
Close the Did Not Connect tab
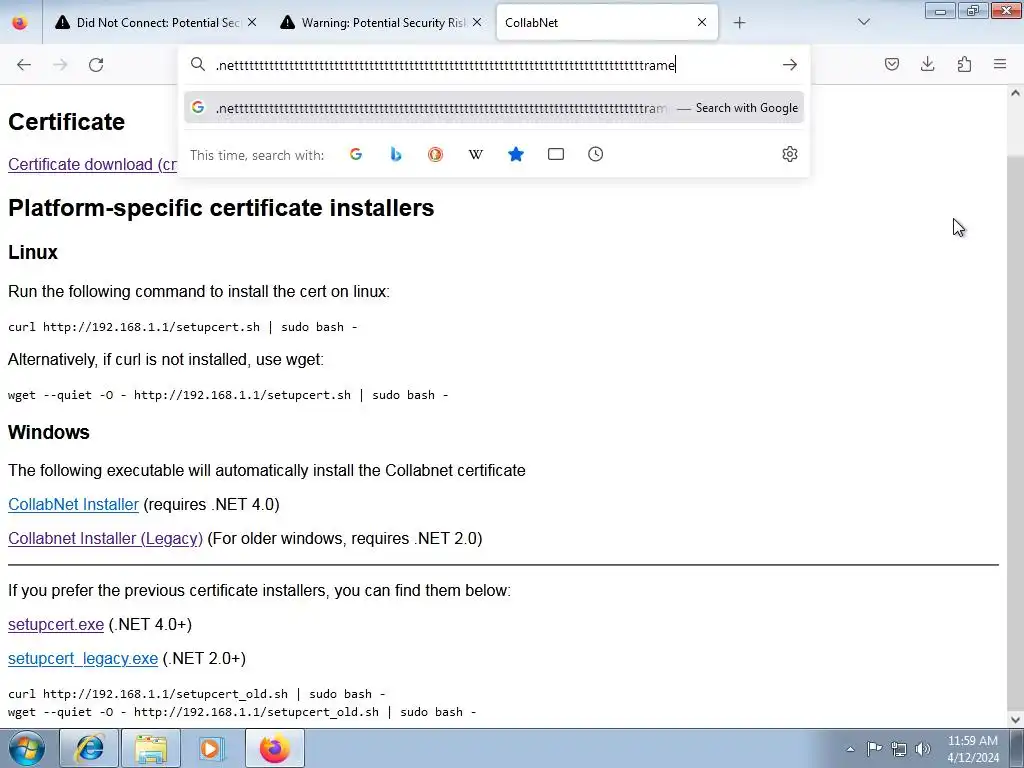[x=252, y=22]
